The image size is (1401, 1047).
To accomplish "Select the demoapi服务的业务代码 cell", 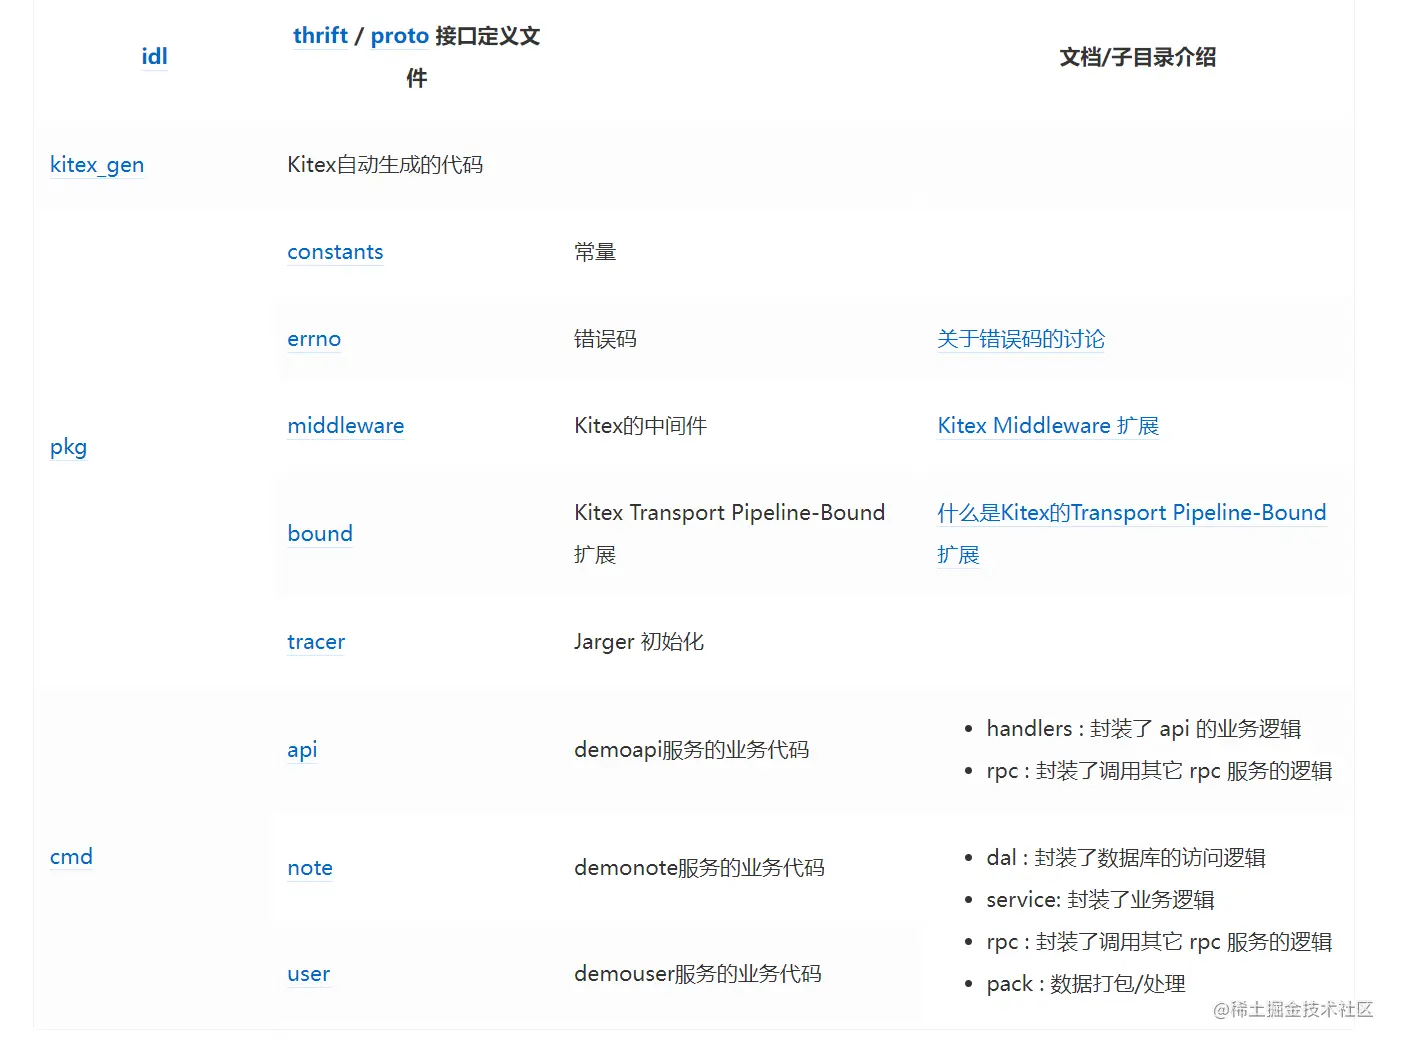I will tap(691, 750).
